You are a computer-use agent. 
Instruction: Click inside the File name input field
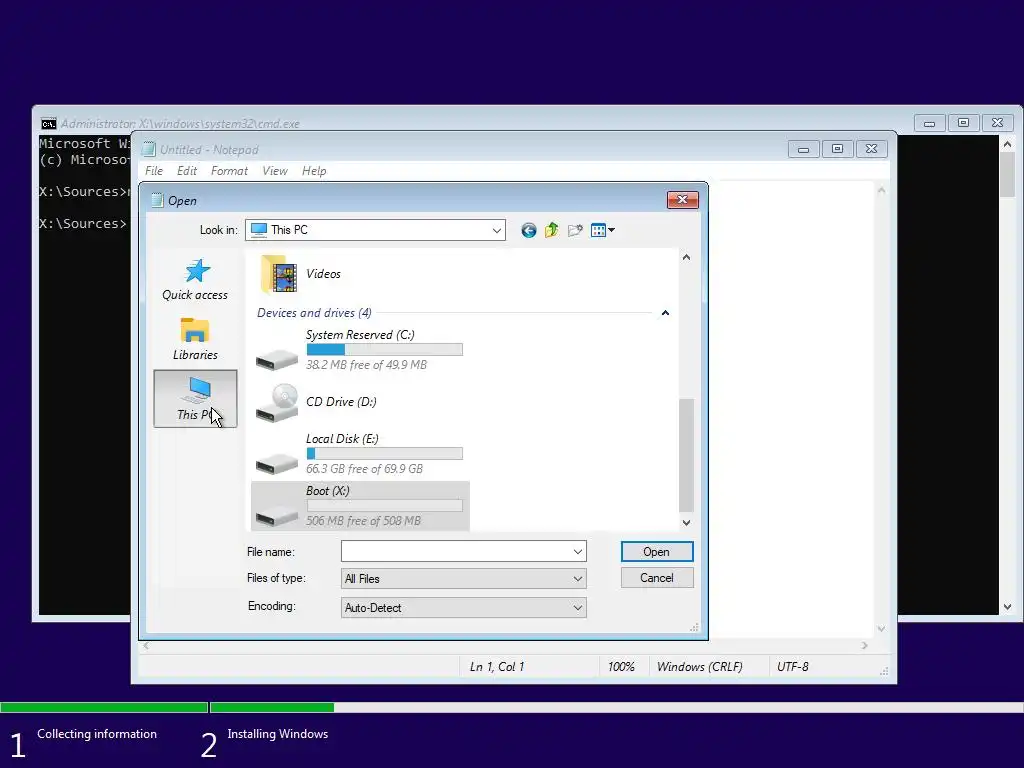coord(456,552)
